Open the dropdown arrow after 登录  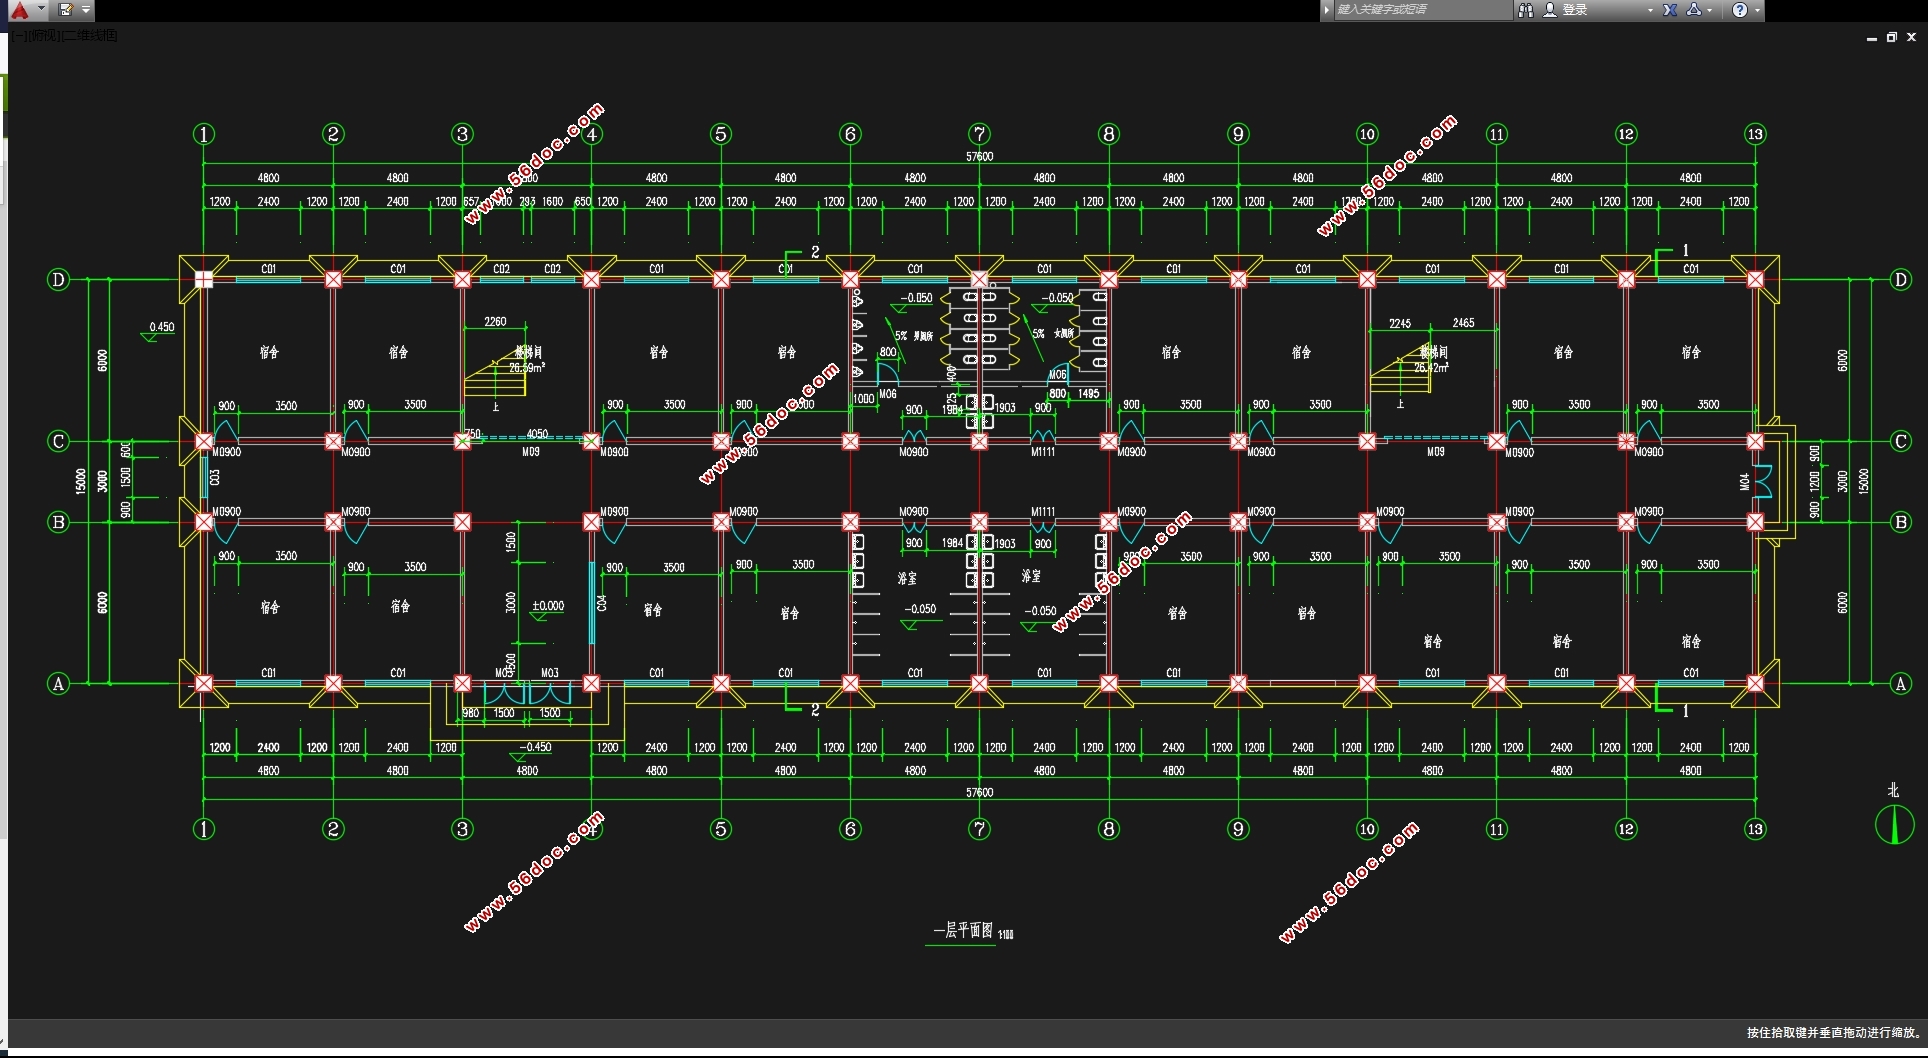click(x=1650, y=10)
